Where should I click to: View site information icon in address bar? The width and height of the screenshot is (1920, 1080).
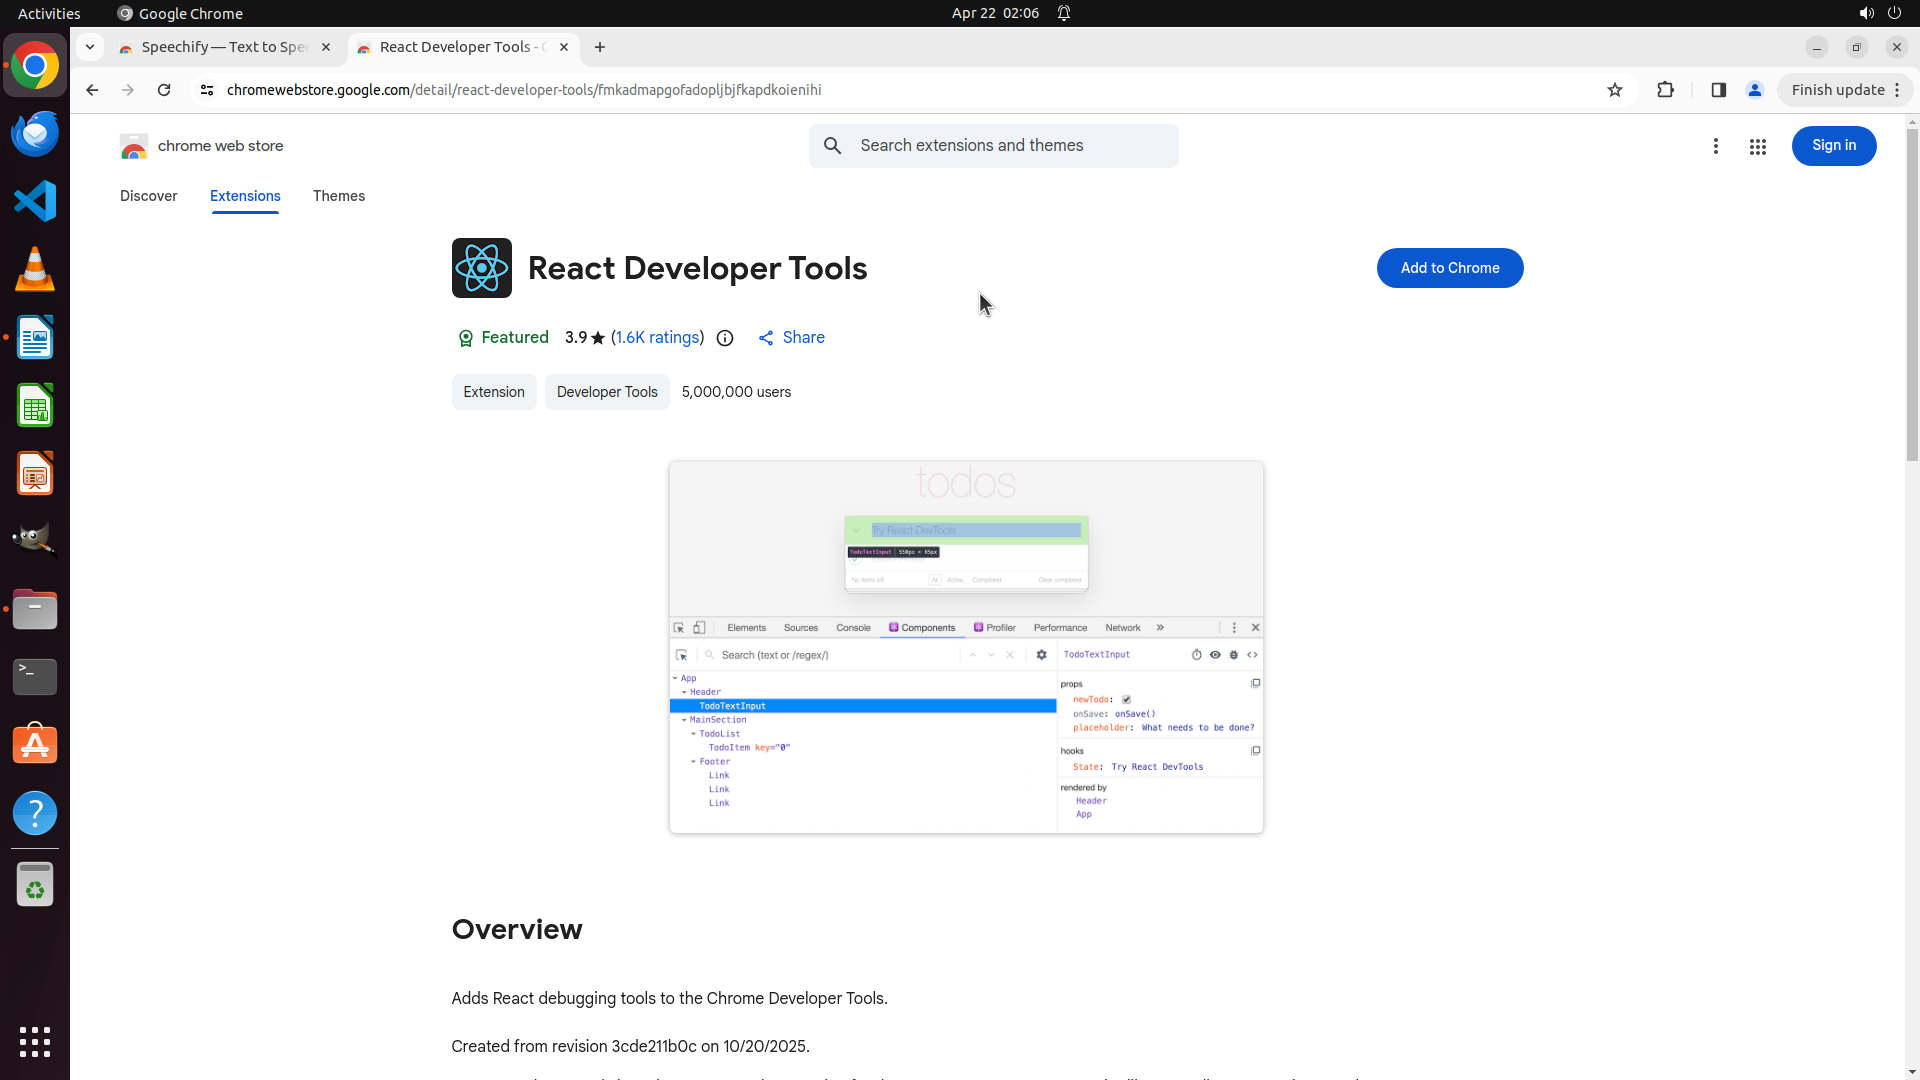click(x=207, y=90)
